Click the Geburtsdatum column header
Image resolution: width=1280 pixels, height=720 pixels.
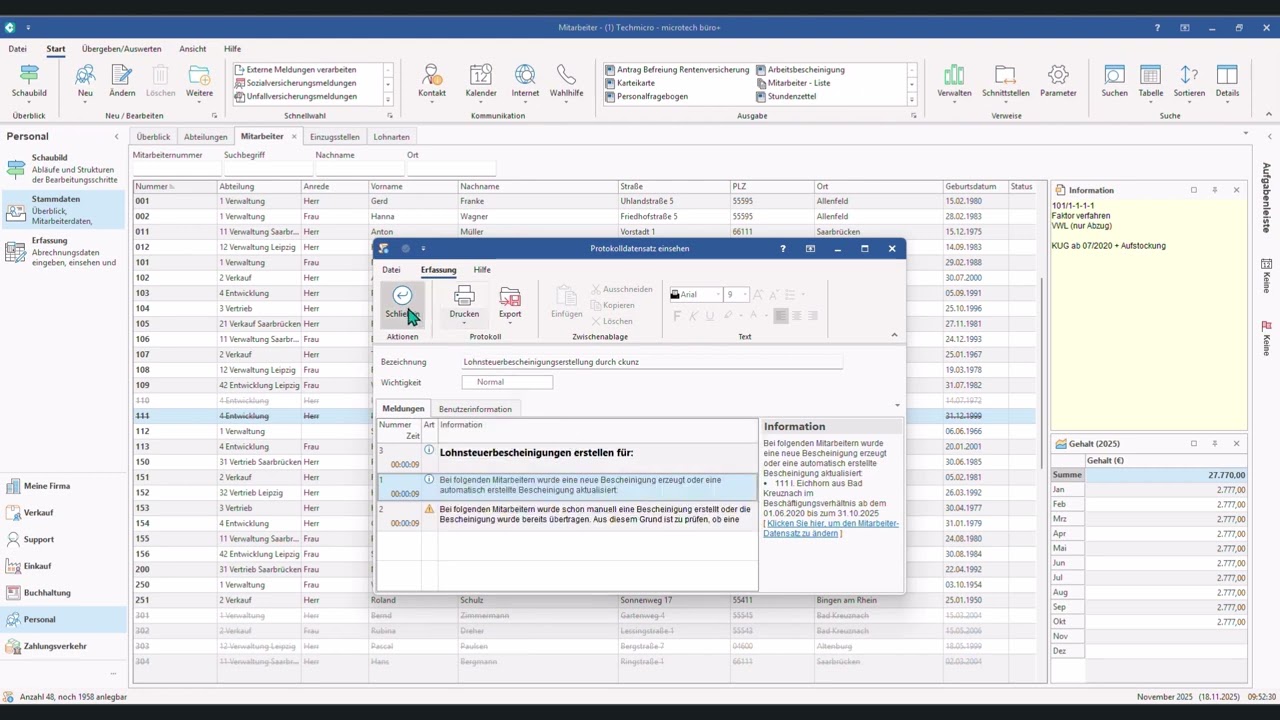tap(974, 186)
